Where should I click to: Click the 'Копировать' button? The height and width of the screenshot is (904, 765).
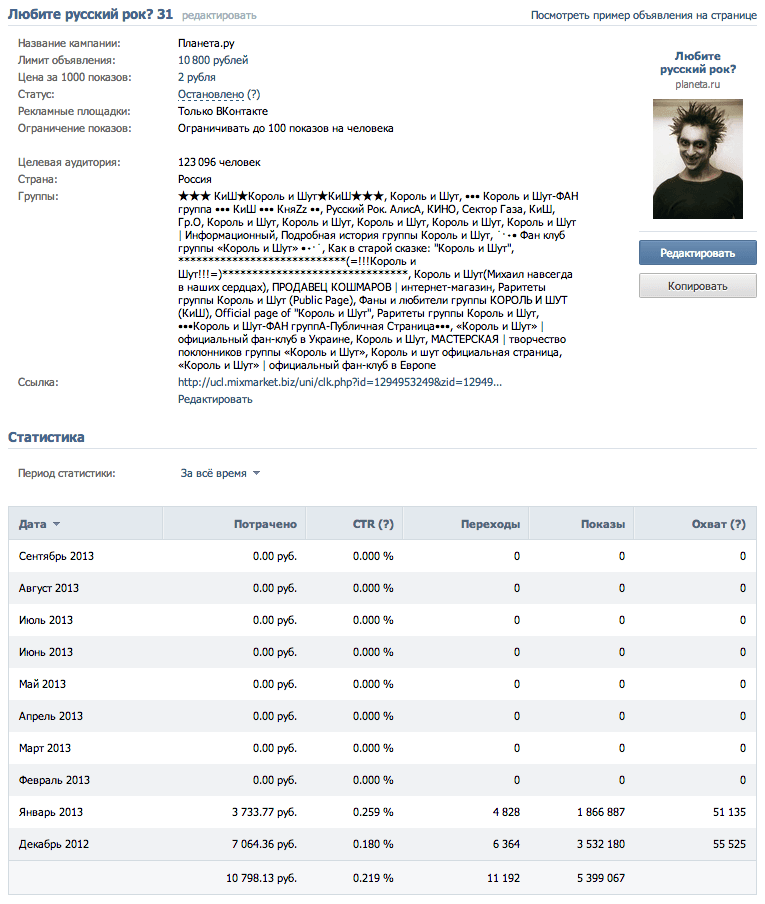tap(698, 286)
